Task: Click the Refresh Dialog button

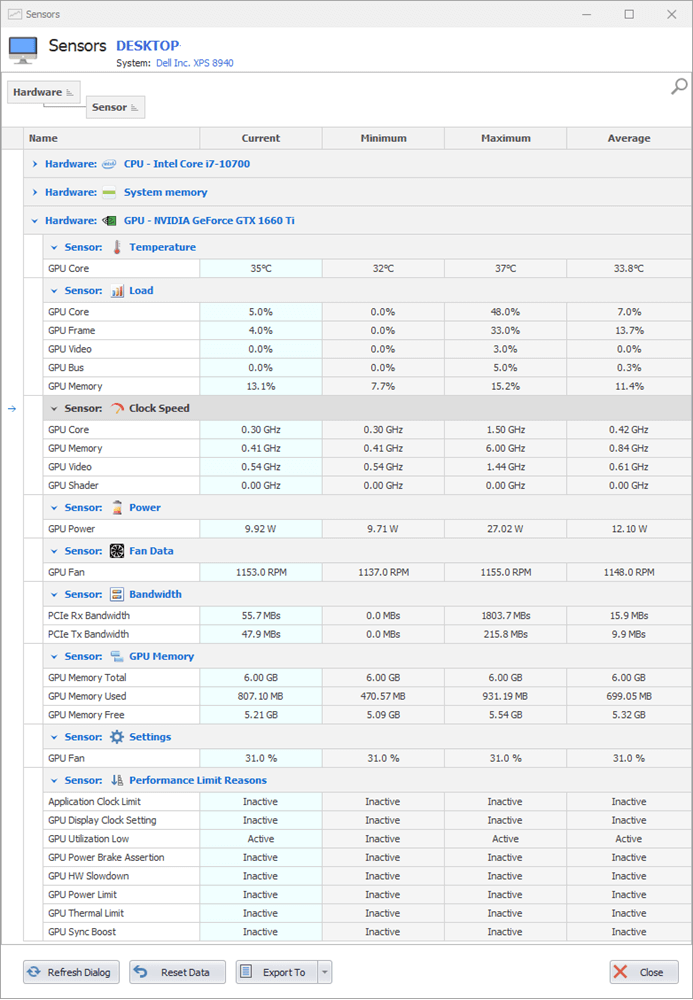Action: pos(71,972)
